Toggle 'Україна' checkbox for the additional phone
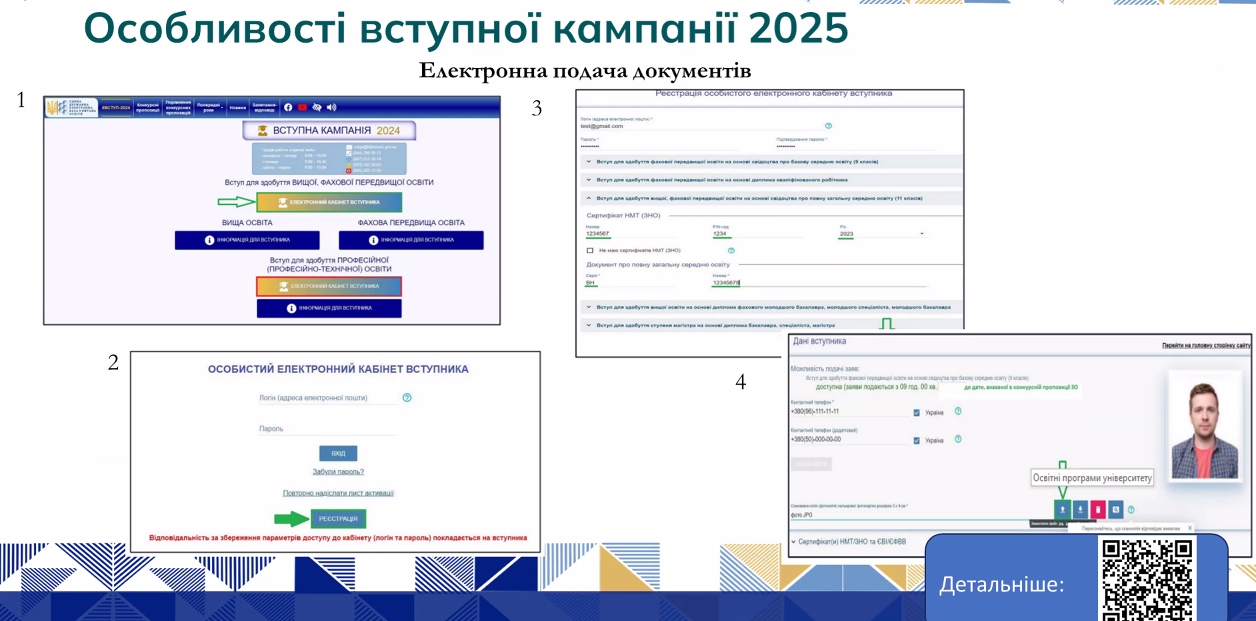This screenshot has height=621, width=1256. pos(917,440)
